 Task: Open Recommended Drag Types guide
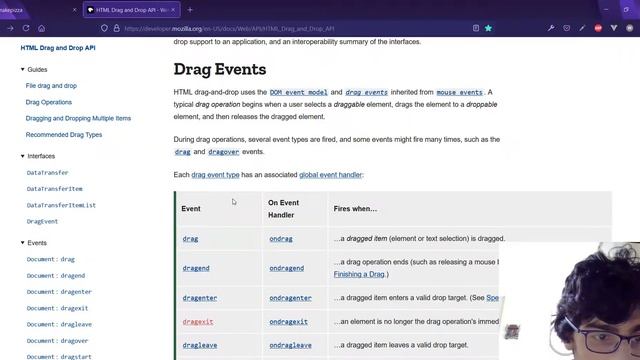point(64,135)
